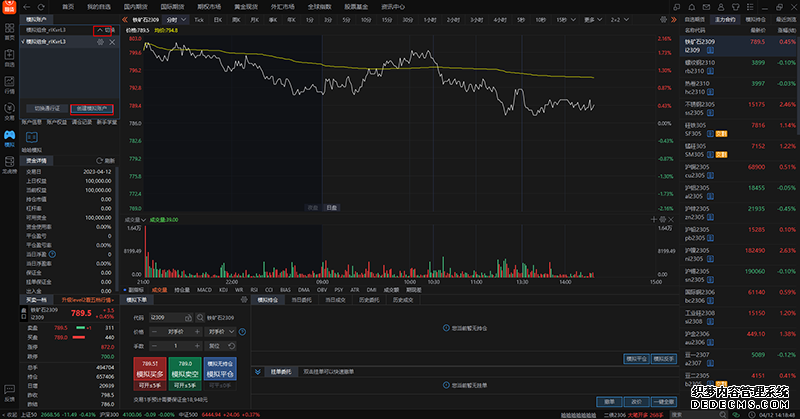Switch chart session to 日盘
This screenshot has width=800, height=419.
331,207
